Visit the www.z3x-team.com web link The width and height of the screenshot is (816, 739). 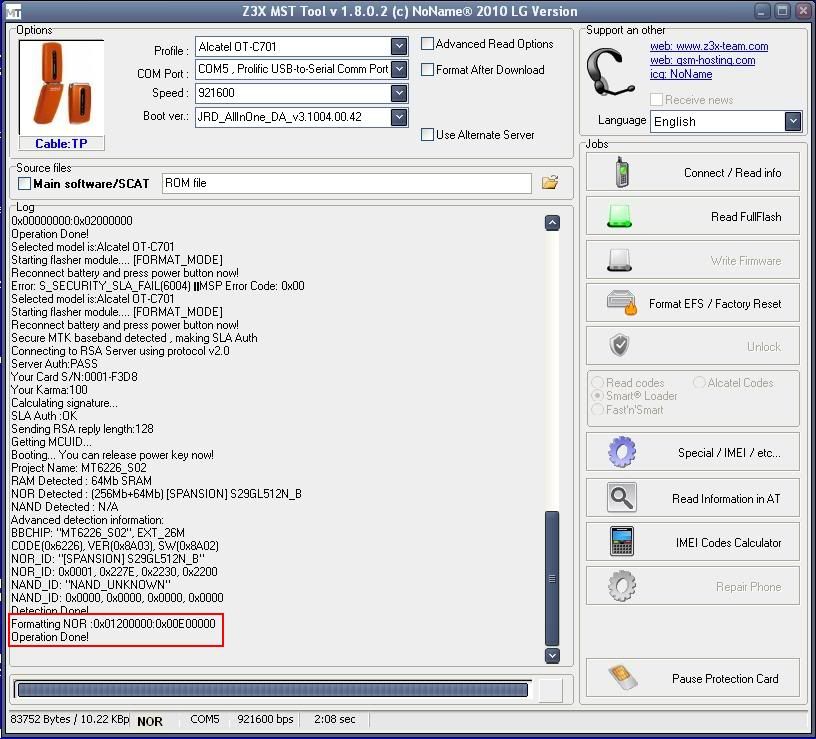click(x=709, y=46)
